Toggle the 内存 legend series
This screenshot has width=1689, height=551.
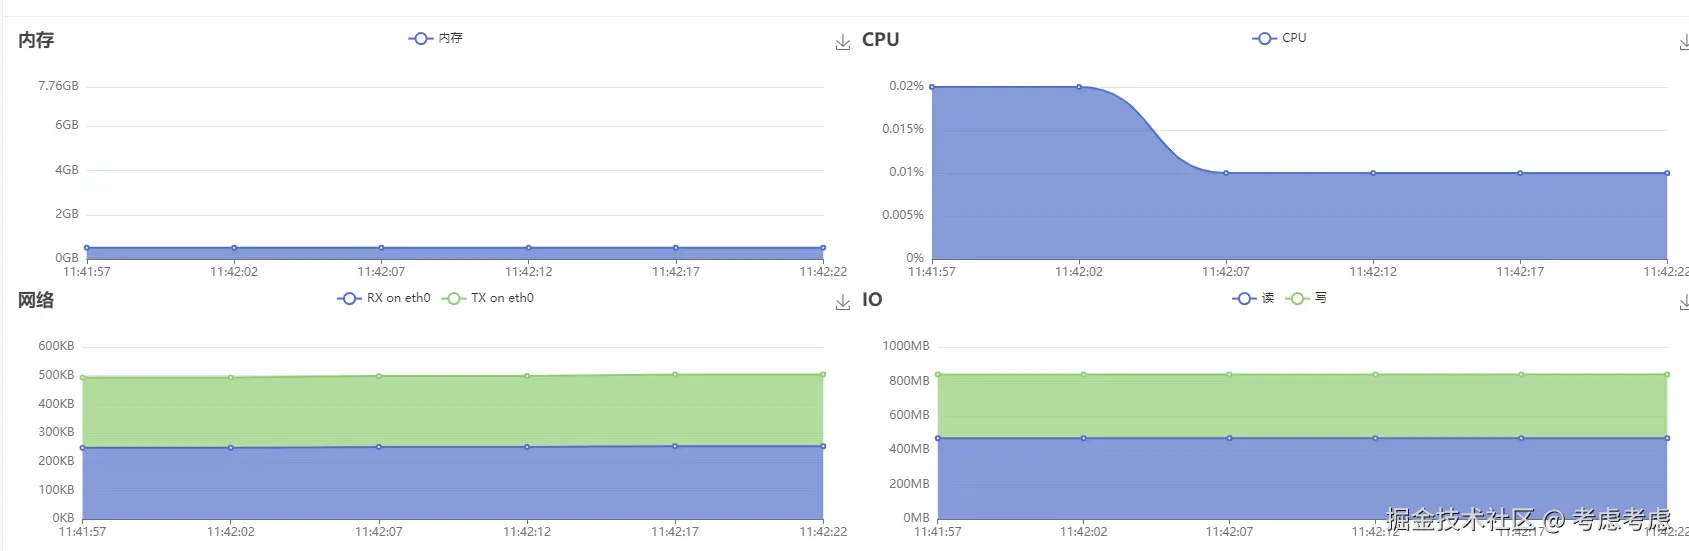[436, 38]
